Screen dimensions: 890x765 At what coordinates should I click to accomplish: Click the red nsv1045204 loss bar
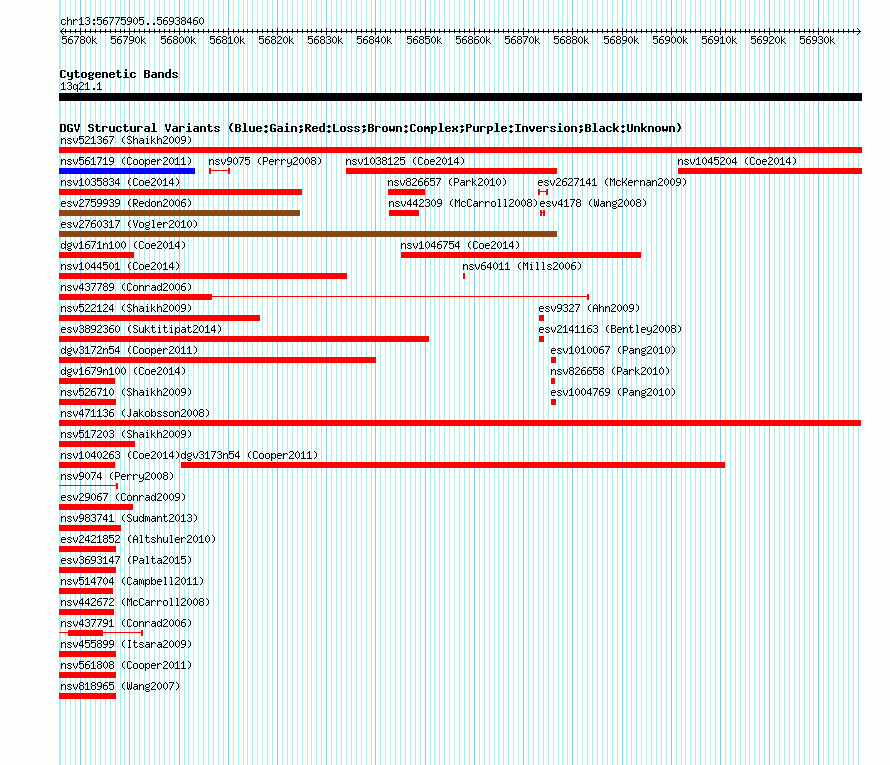(770, 171)
